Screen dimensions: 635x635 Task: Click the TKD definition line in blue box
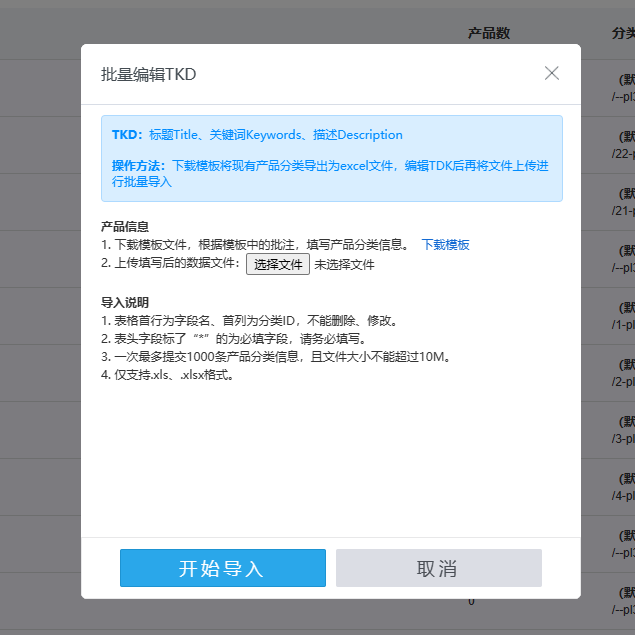point(257,135)
